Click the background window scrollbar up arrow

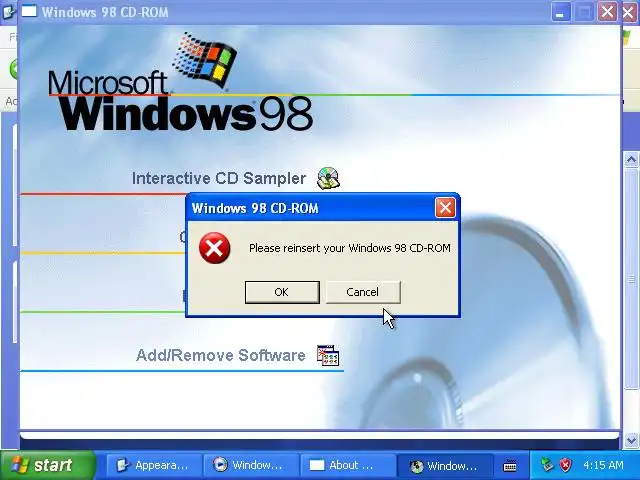click(x=631, y=159)
